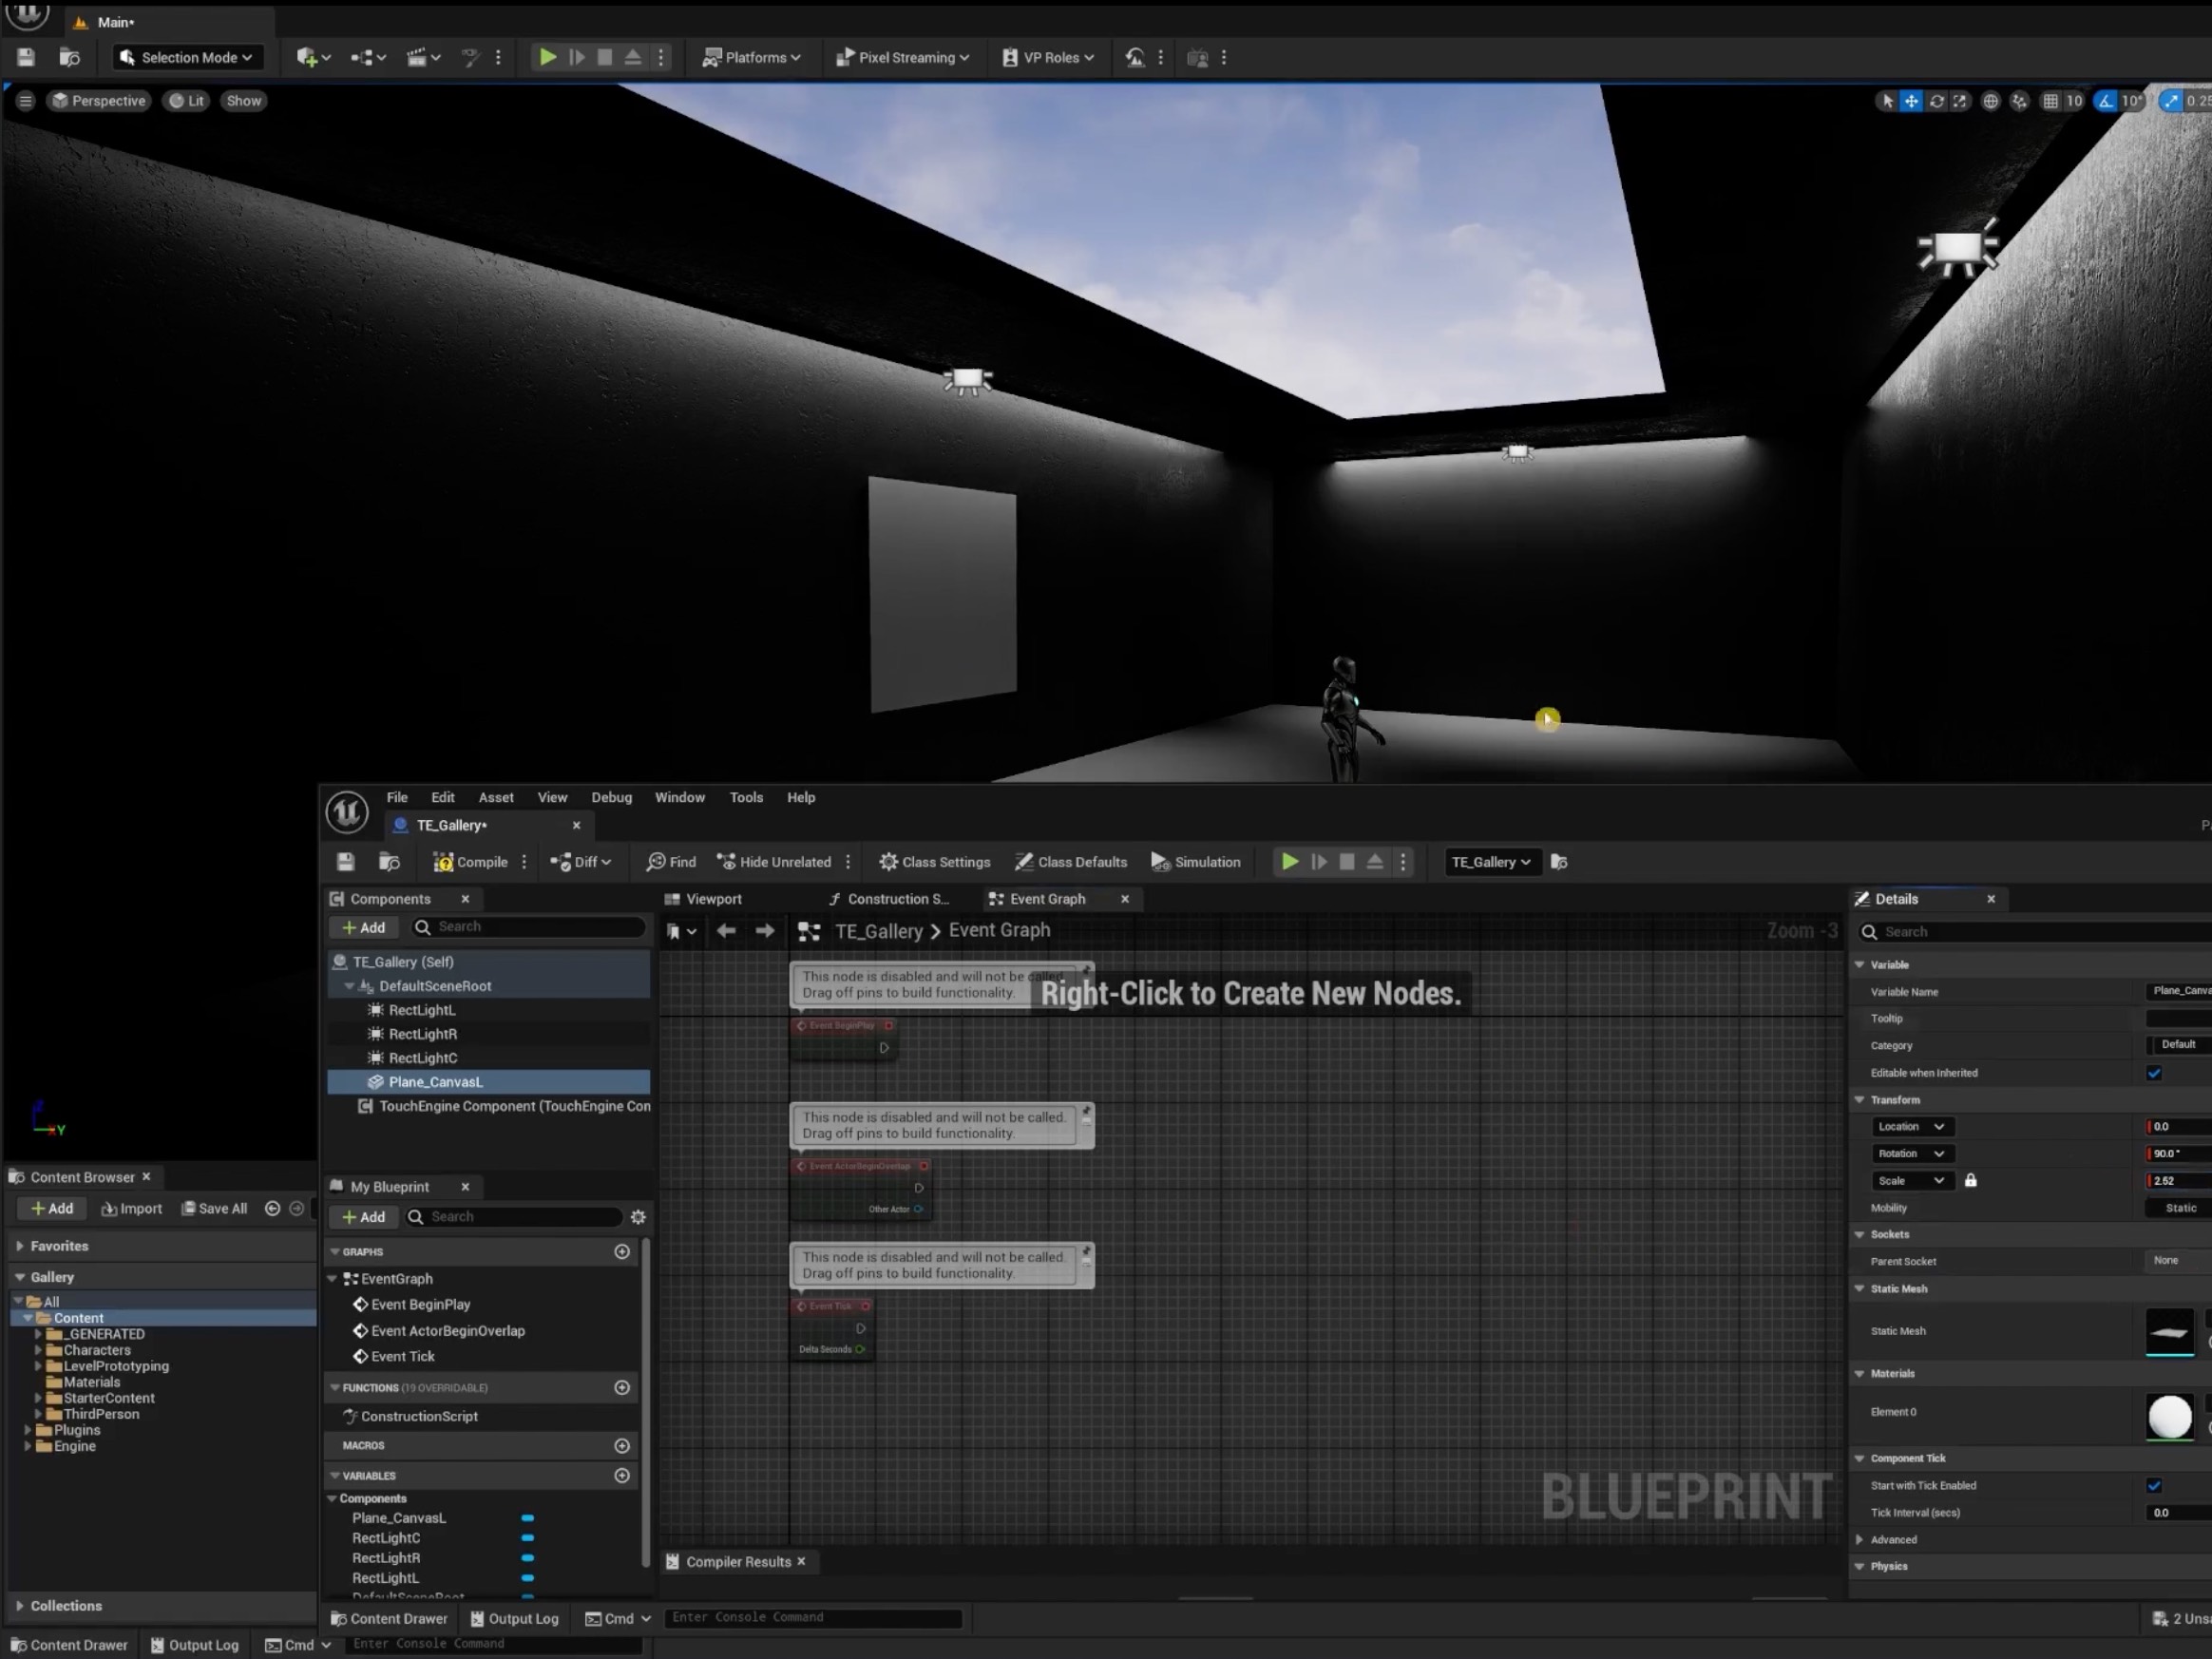Open Output Log in main status bar

194,1645
